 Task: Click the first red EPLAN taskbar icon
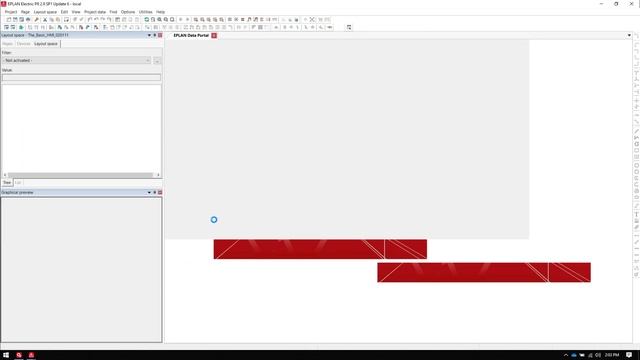19,355
